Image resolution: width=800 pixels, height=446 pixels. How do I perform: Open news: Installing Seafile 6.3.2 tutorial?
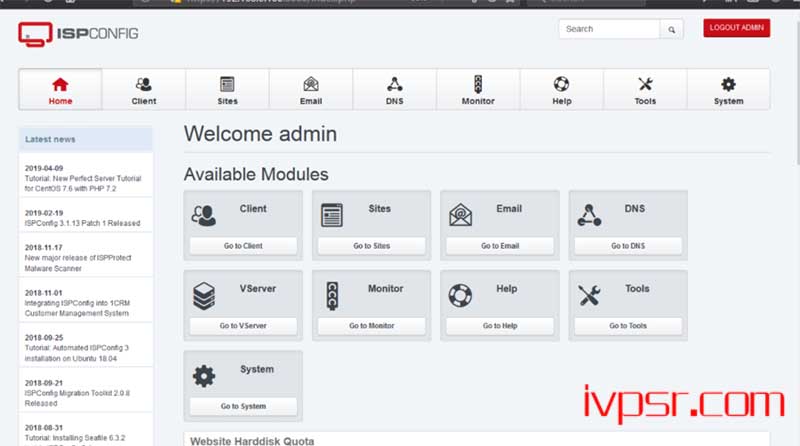(75, 438)
